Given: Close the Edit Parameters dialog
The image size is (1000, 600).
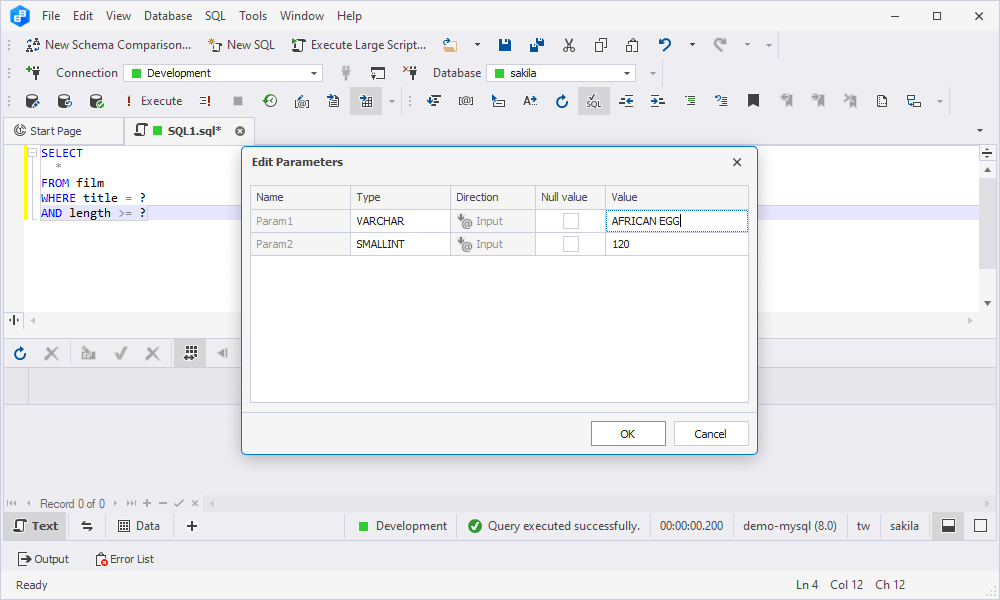Looking at the screenshot, I should pos(737,162).
